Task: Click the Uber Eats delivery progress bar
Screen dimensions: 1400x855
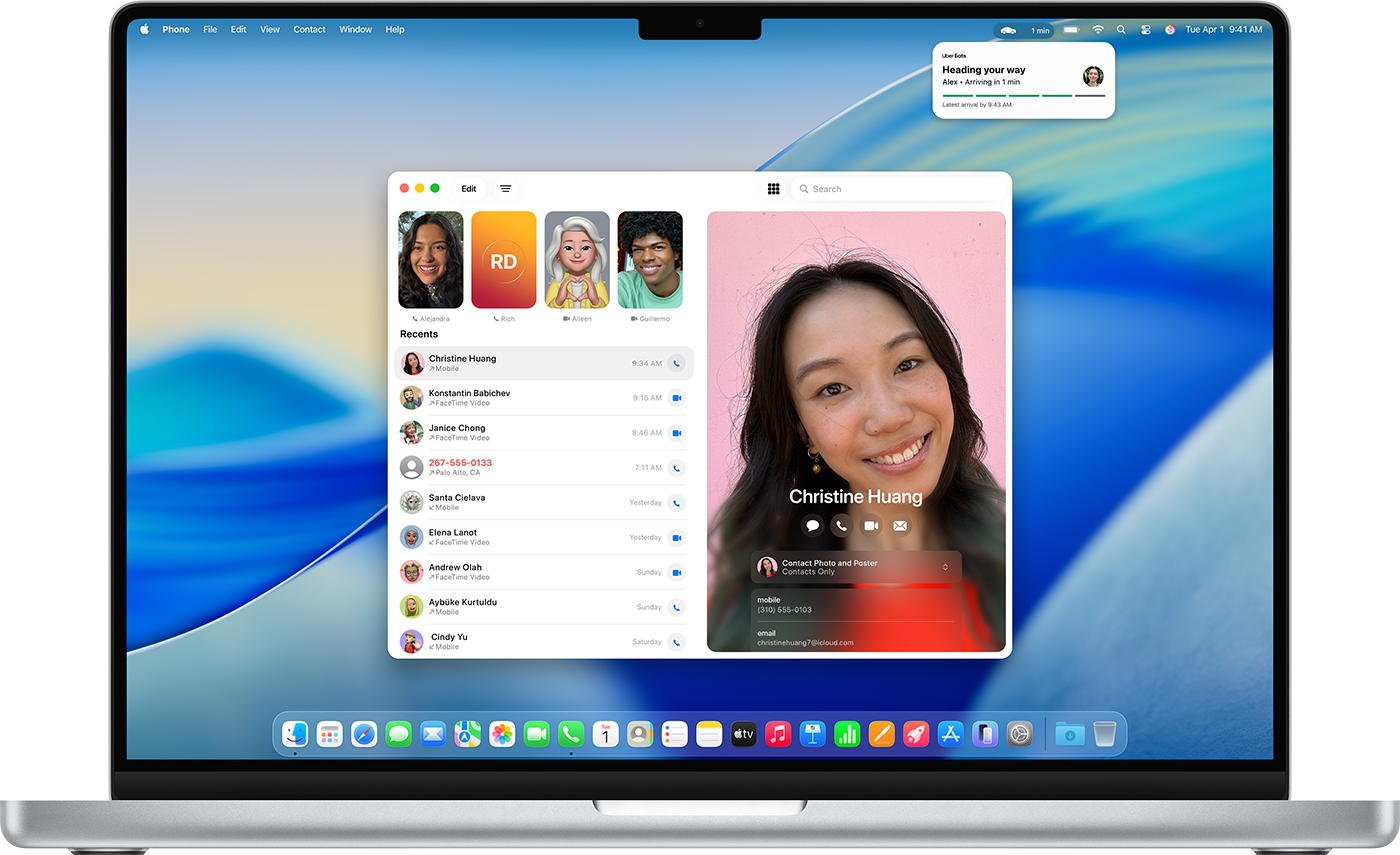Action: click(x=1023, y=96)
